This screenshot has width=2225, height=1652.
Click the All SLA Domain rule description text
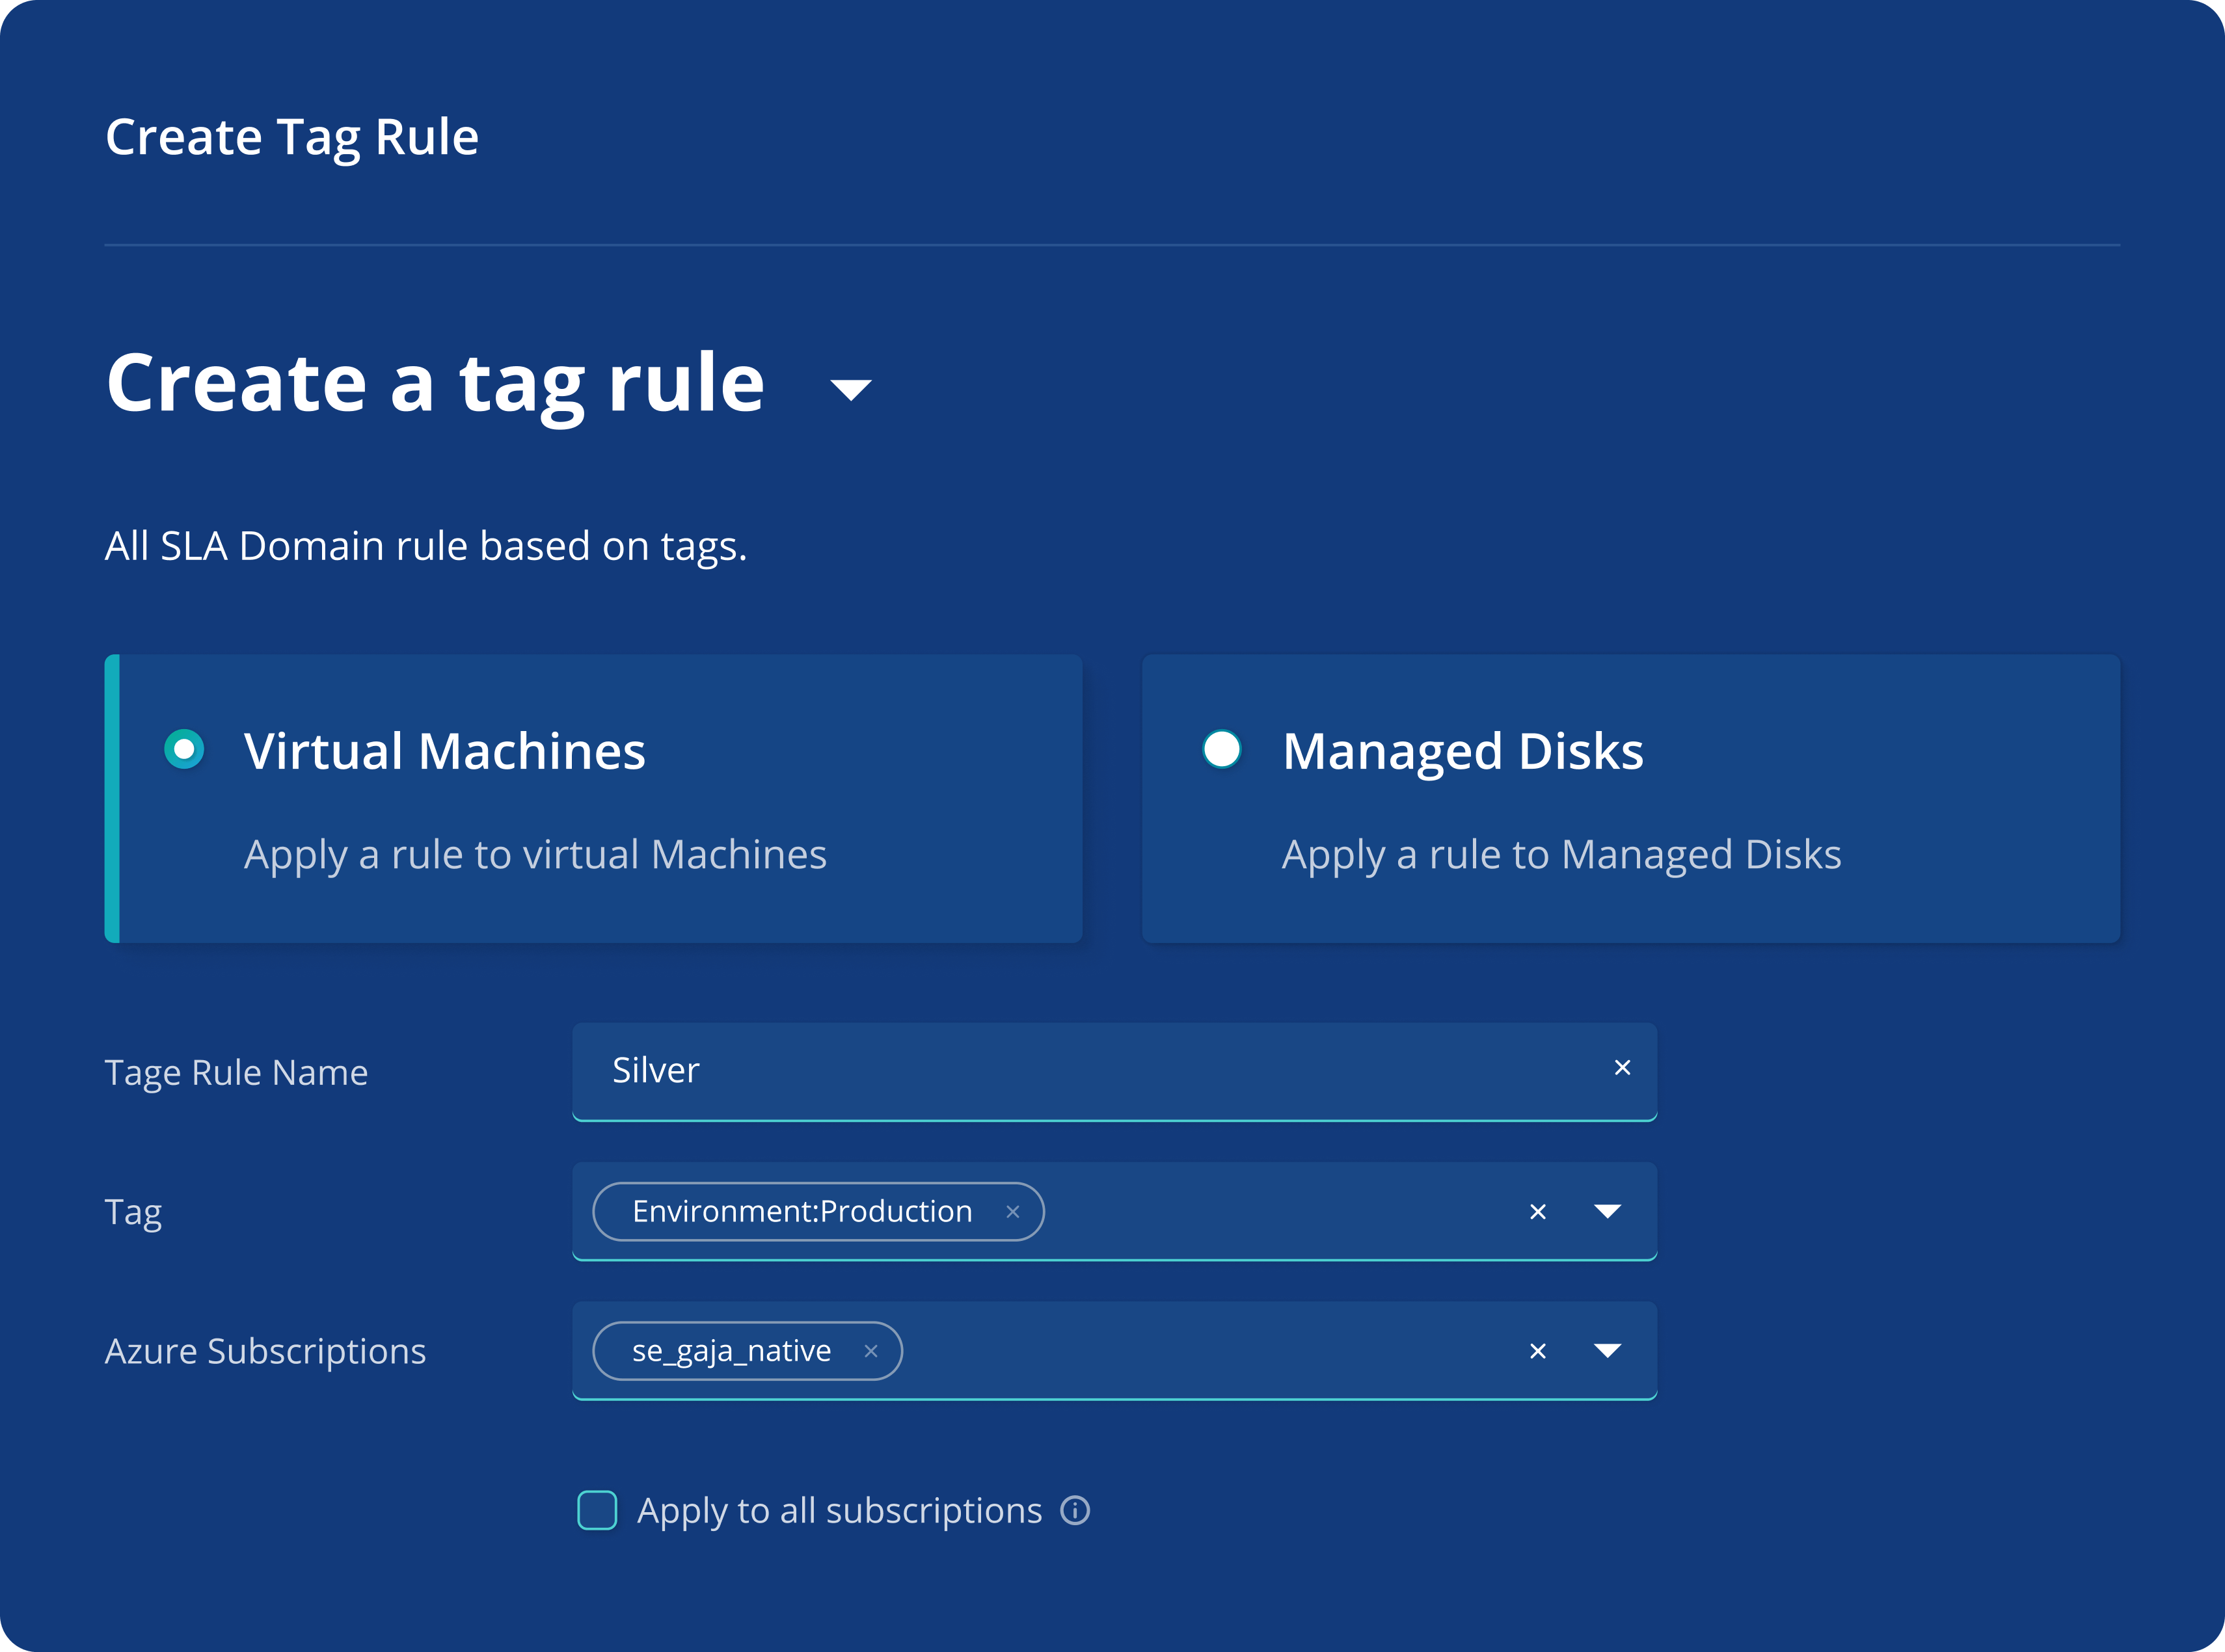(426, 547)
